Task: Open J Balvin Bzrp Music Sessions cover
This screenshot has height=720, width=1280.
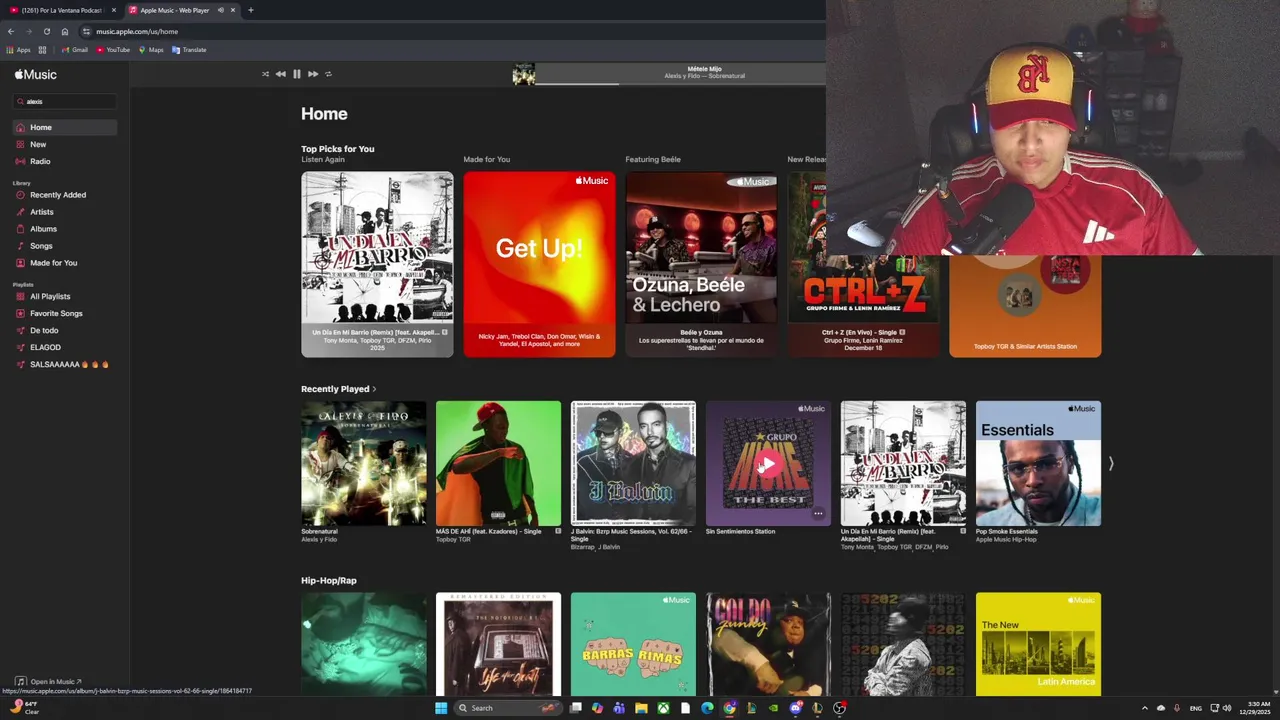Action: click(633, 463)
